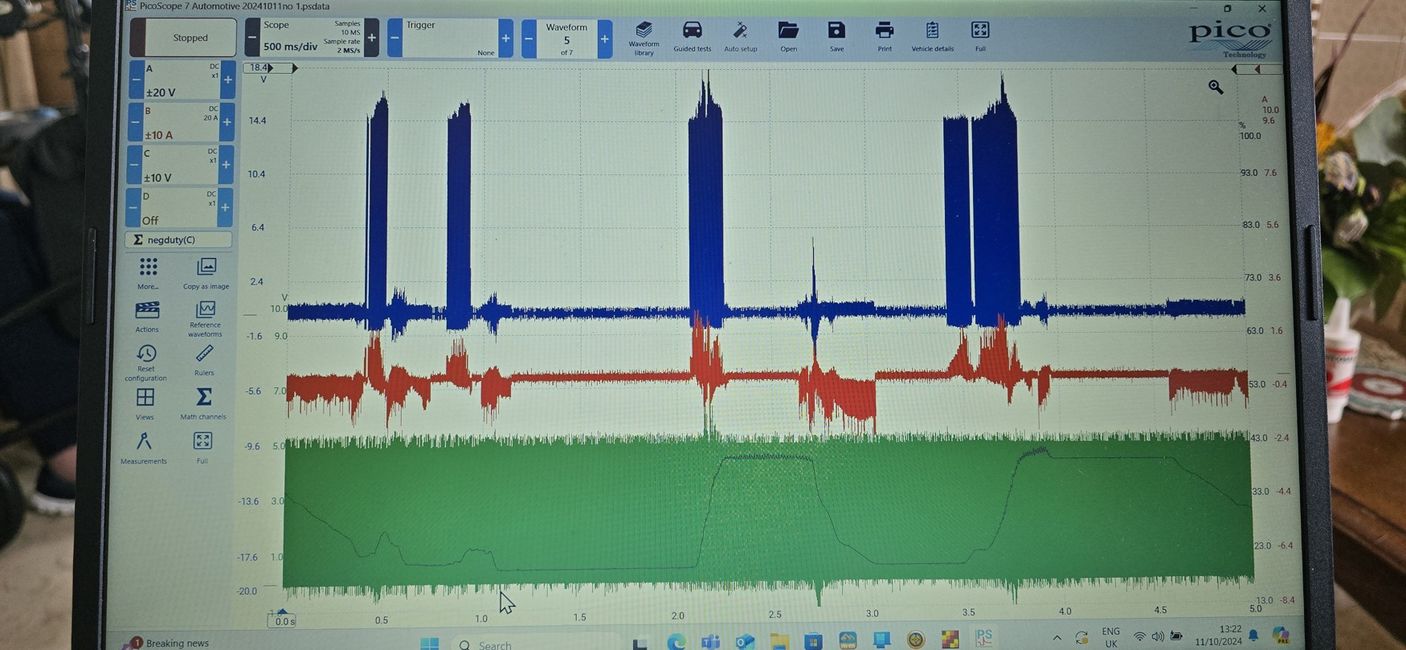Open the More tools grid
The height and width of the screenshot is (650, 1406).
(148, 273)
